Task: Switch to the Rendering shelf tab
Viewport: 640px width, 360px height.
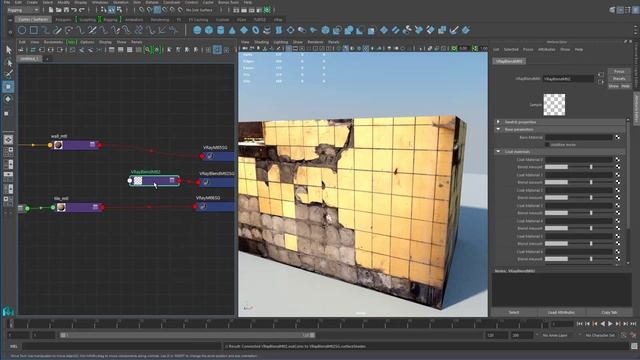Action: pos(160,20)
